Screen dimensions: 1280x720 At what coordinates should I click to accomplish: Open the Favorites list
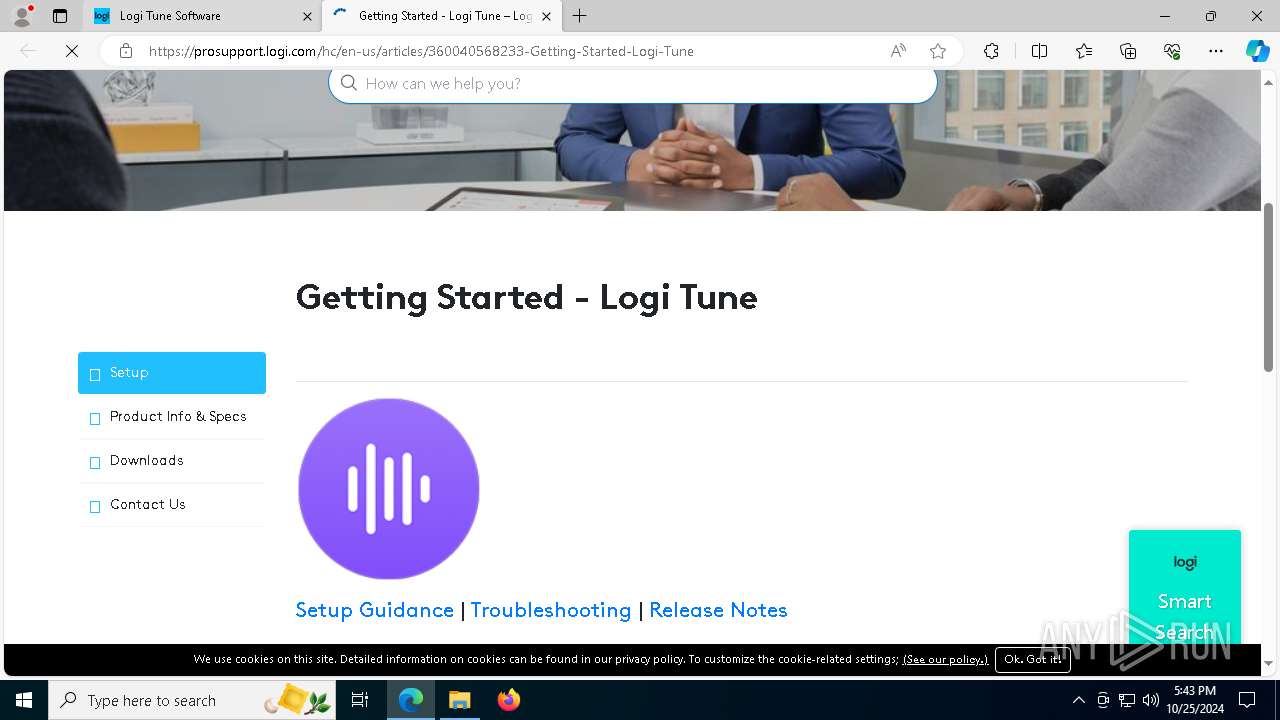coord(1084,51)
